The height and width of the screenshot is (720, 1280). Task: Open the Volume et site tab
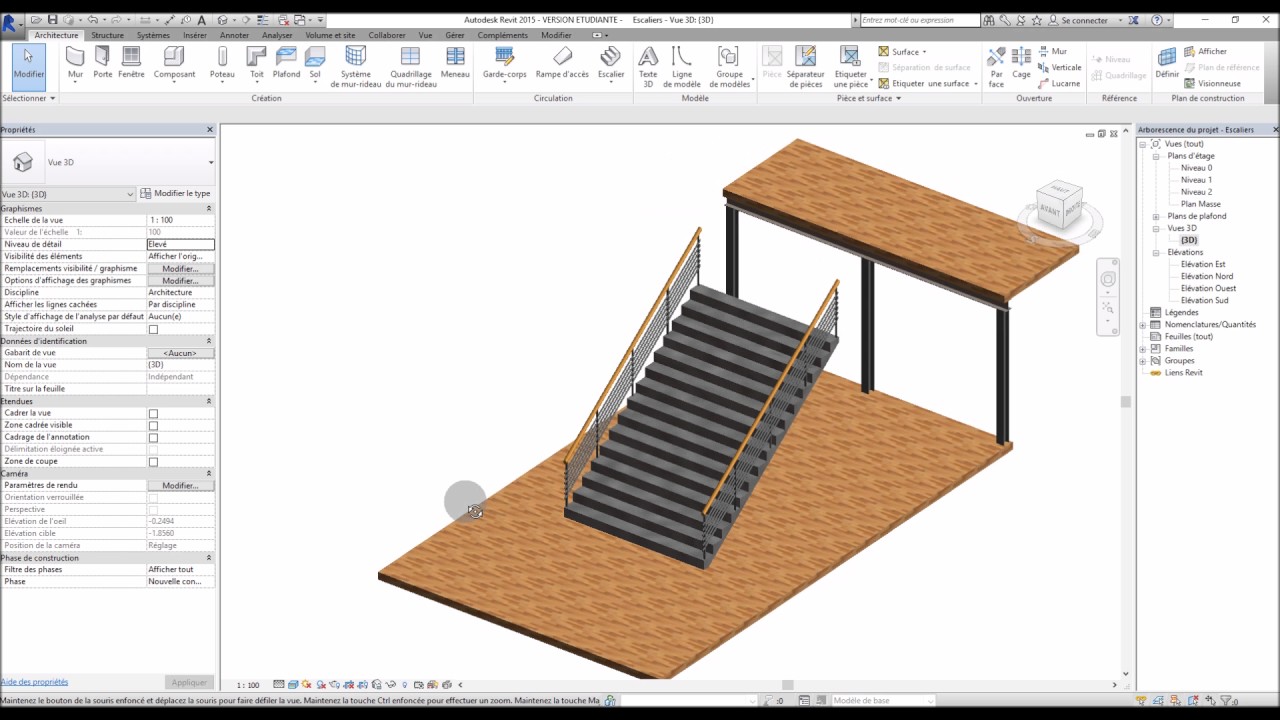point(330,35)
